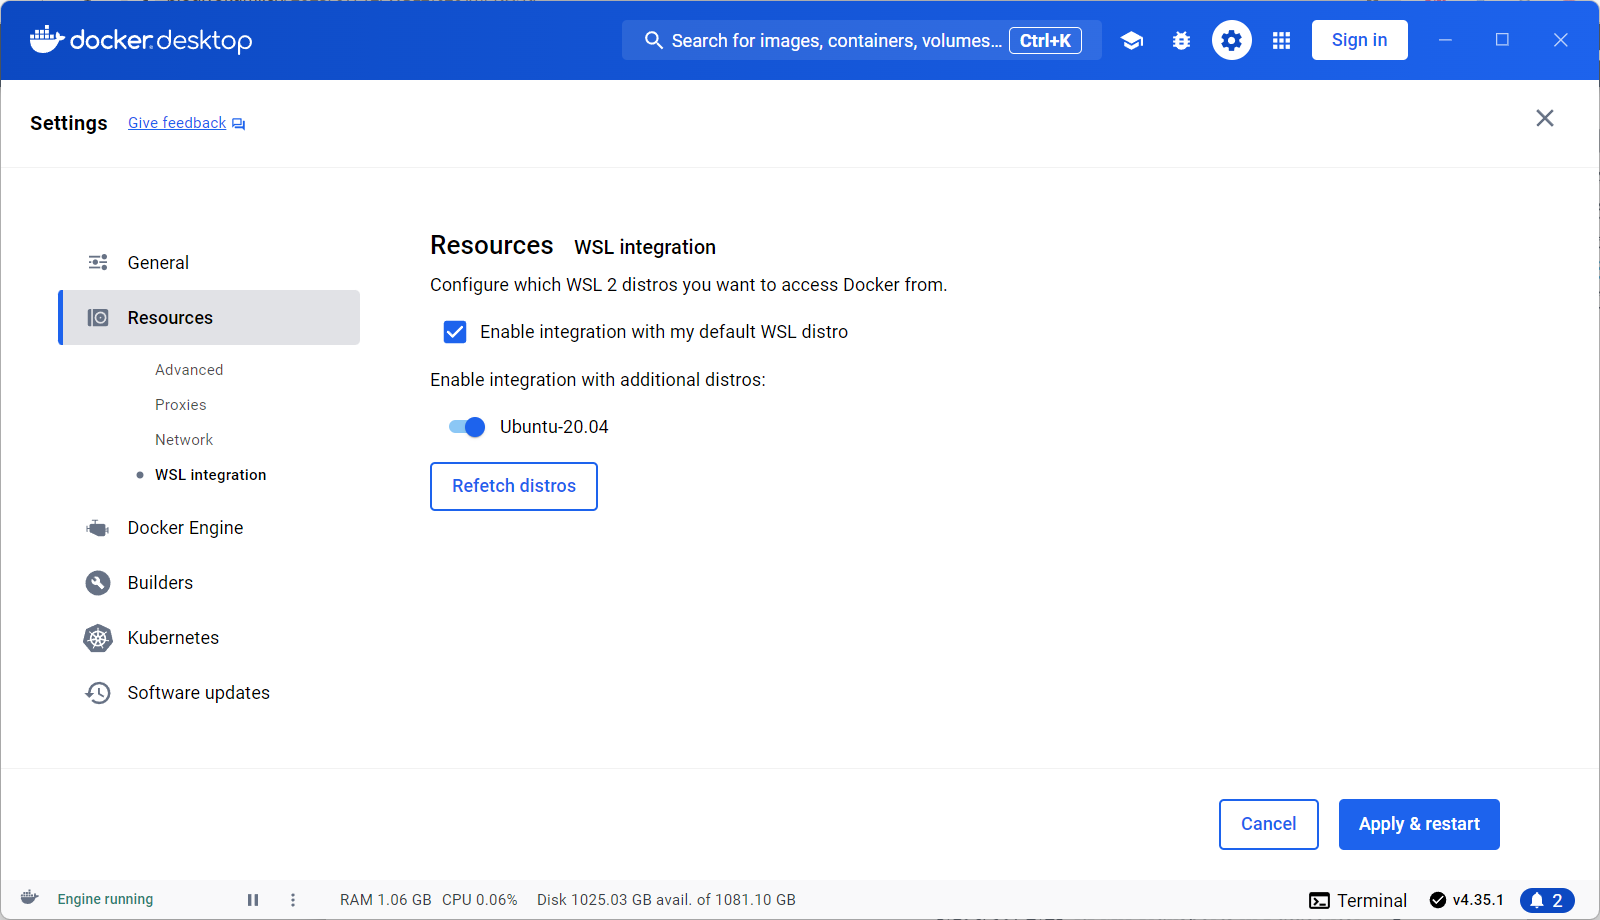This screenshot has height=920, width=1600.
Task: Open the engine options three-dot menu
Action: coord(293,900)
